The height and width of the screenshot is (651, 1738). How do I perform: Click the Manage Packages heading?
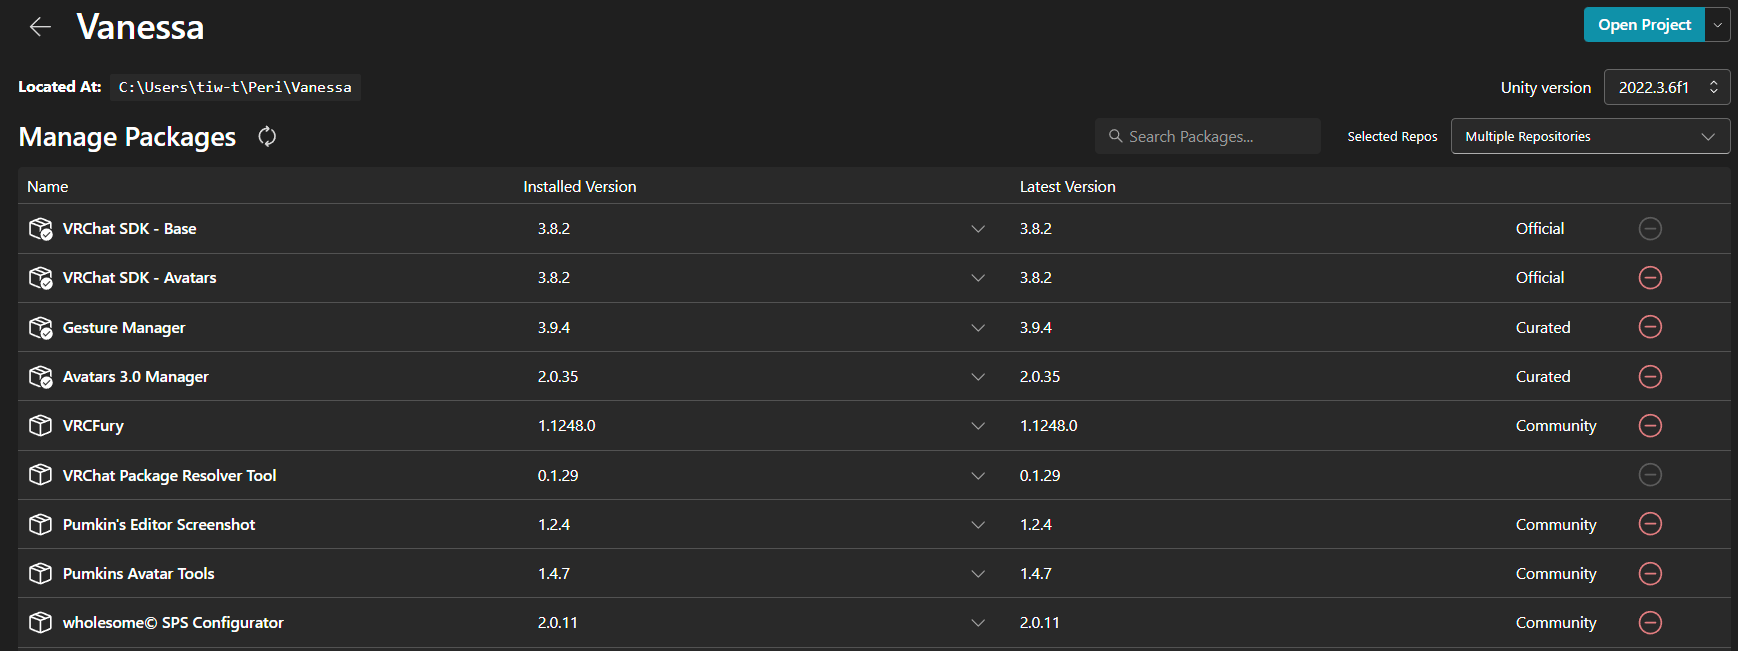click(x=127, y=137)
